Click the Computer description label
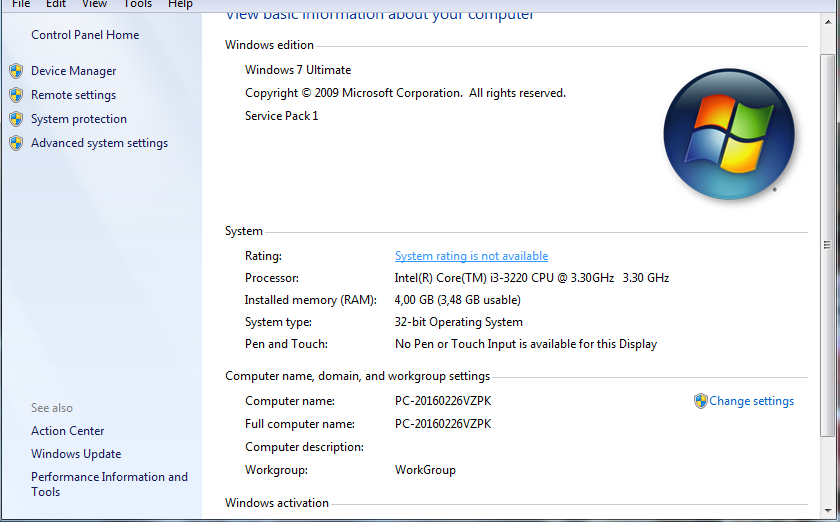 coord(304,447)
